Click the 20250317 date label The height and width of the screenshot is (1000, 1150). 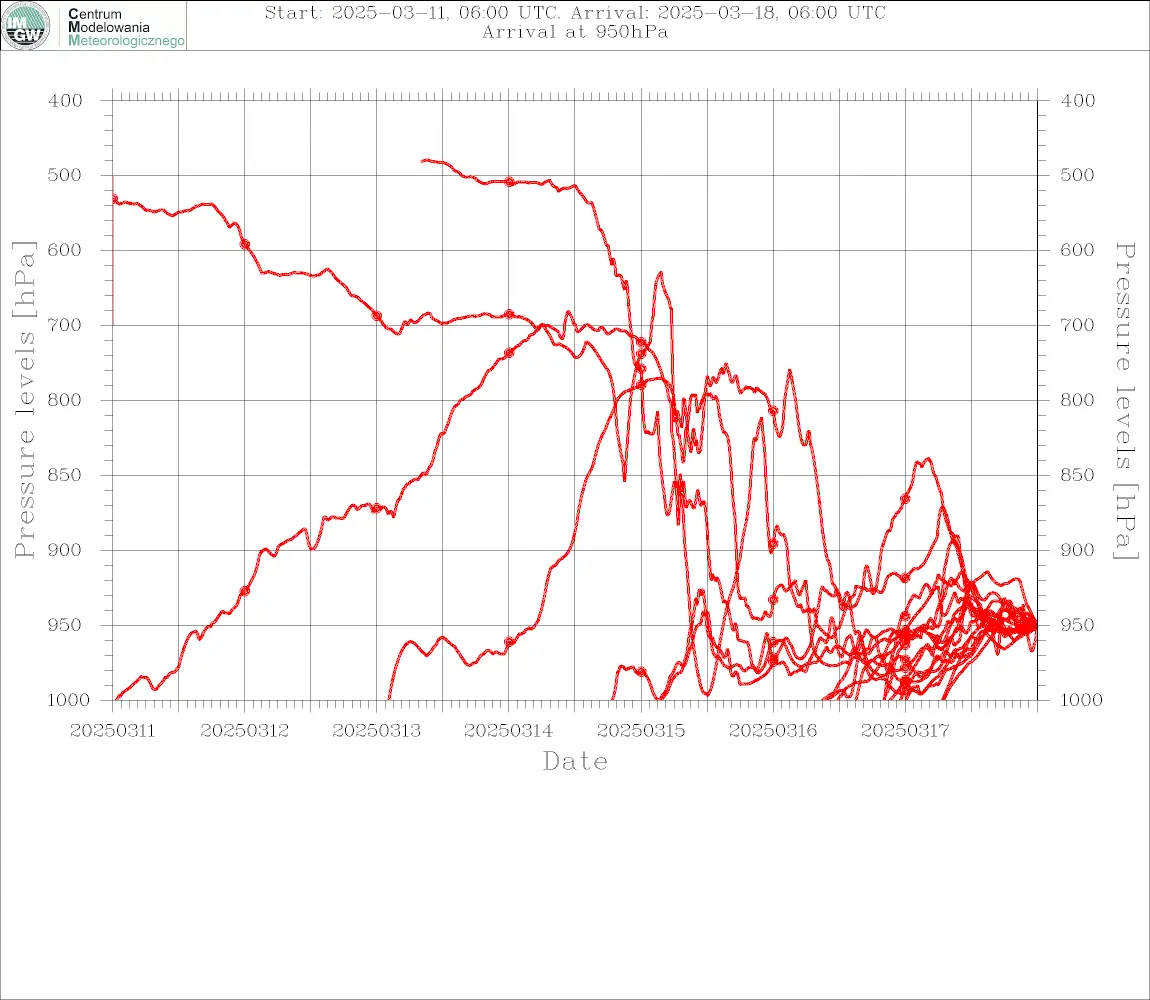pyautogui.click(x=905, y=731)
